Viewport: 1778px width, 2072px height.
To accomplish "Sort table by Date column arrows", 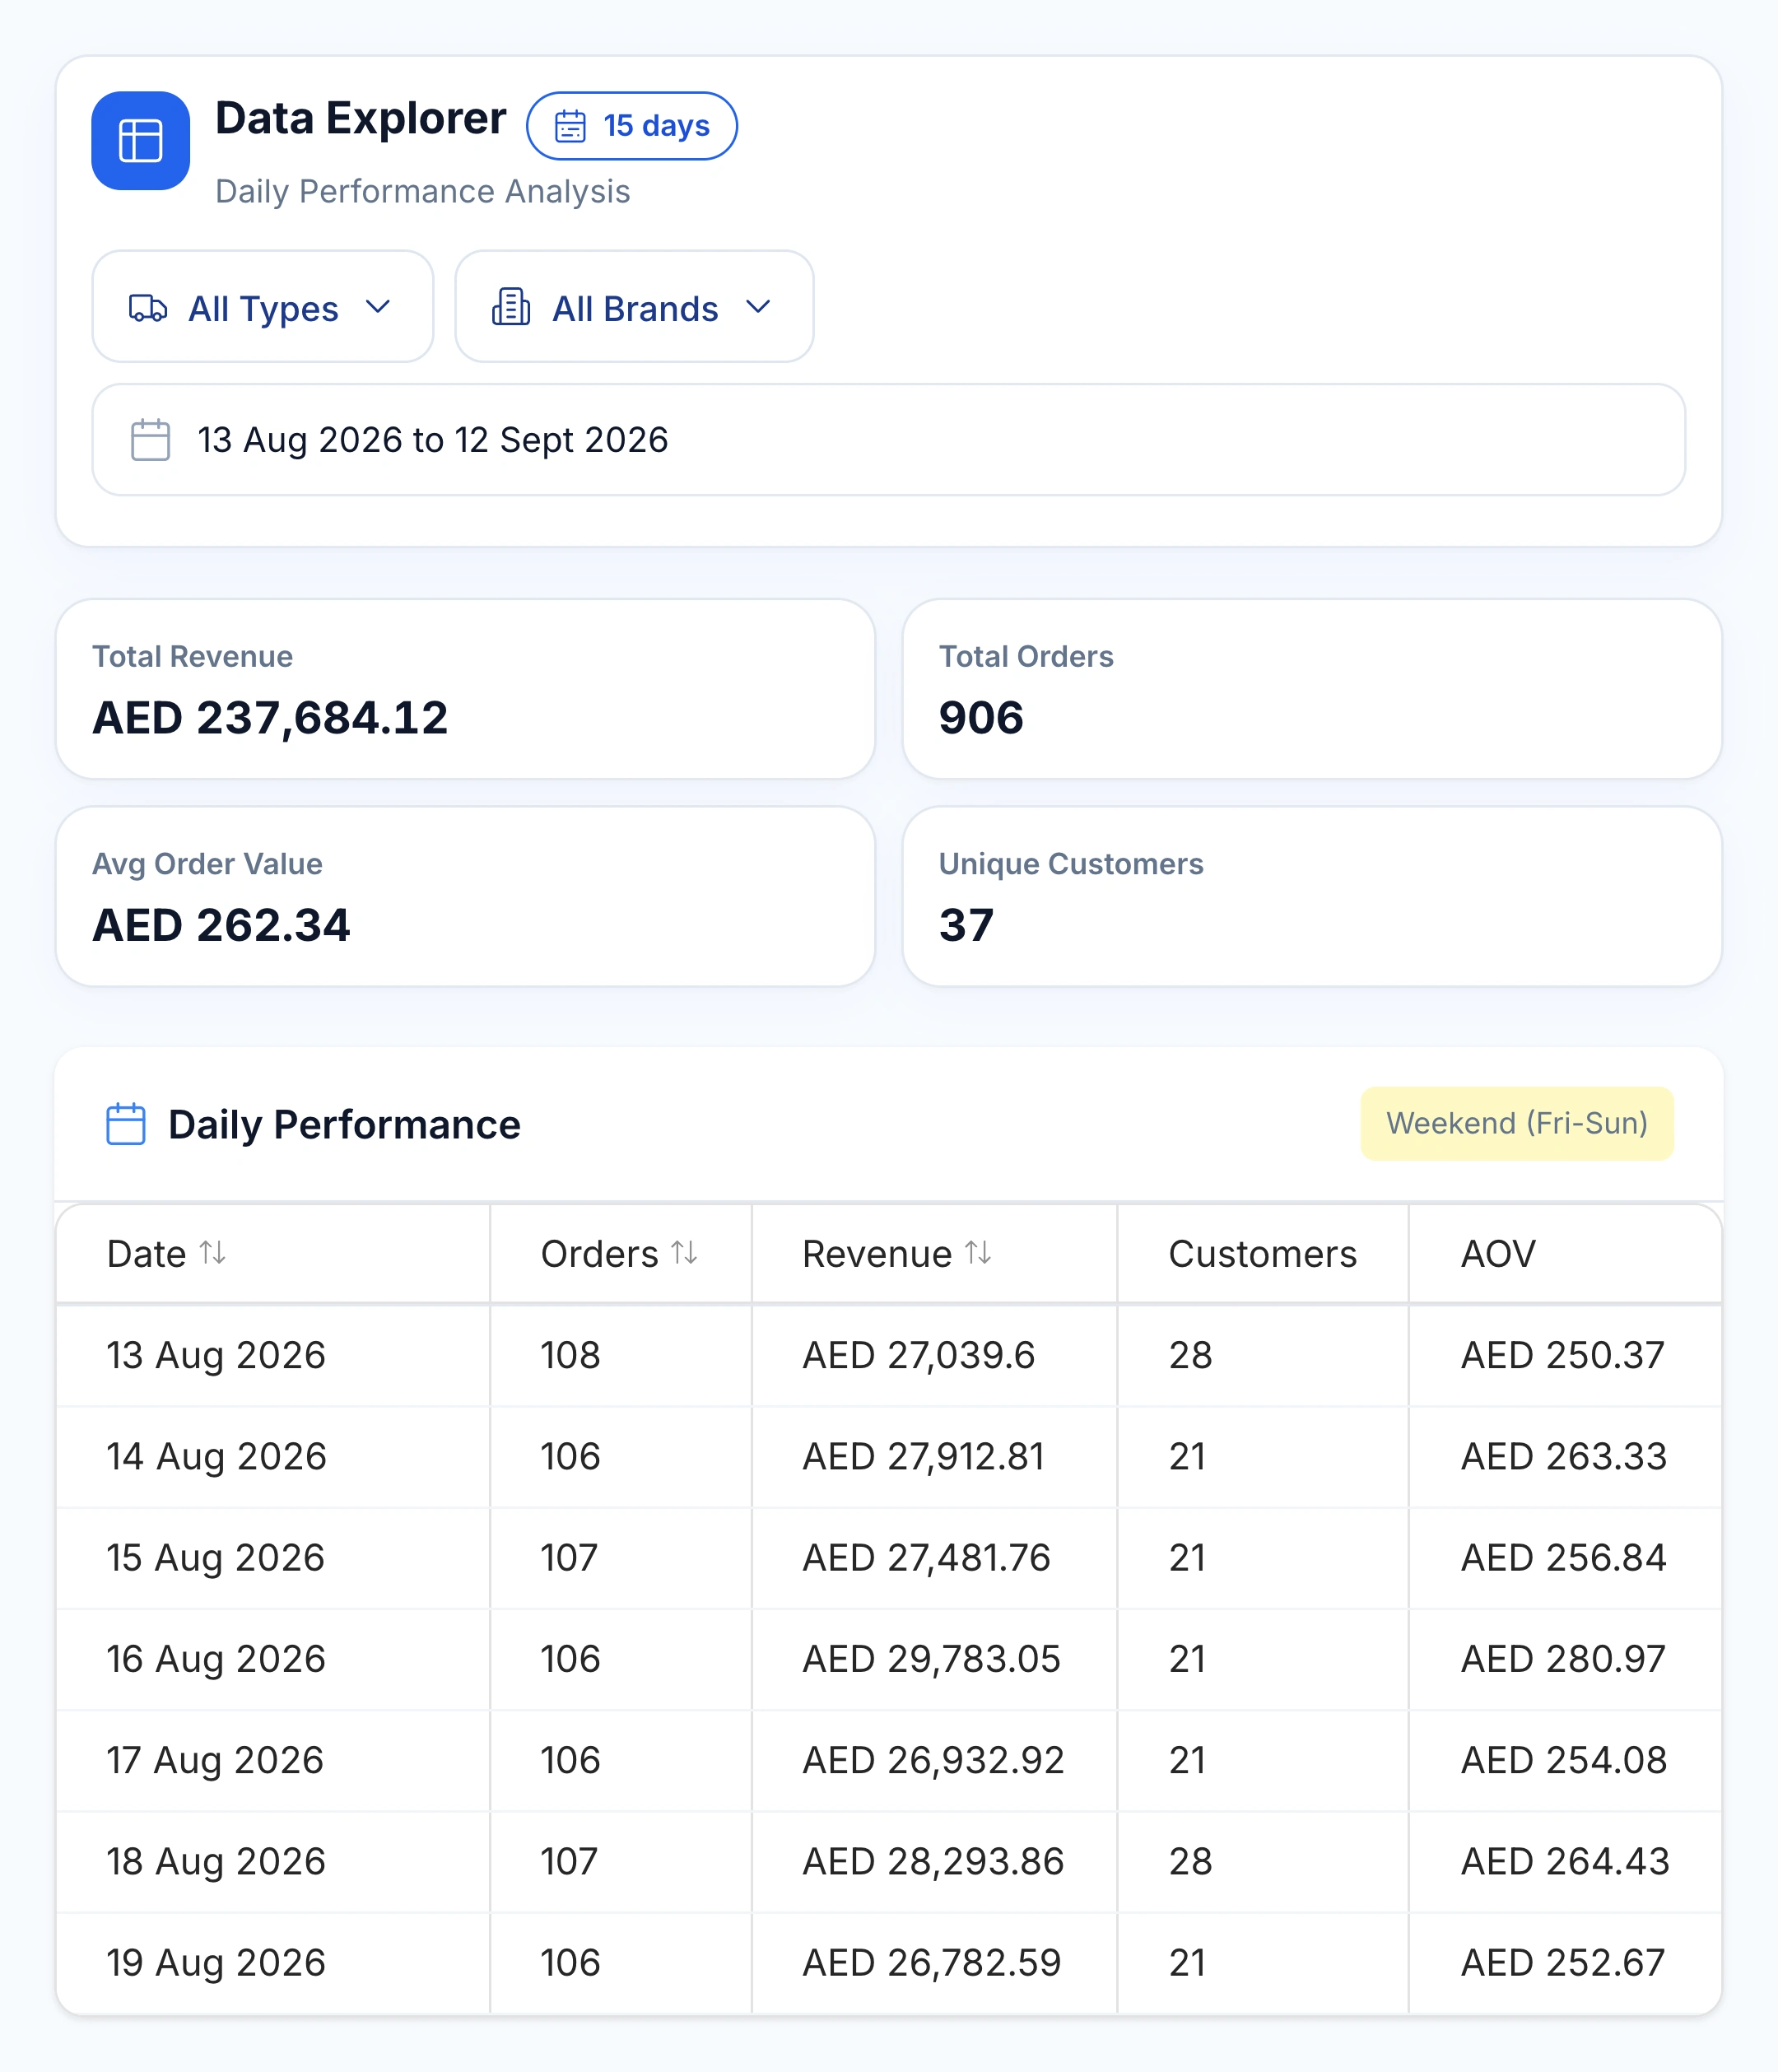I will click(213, 1252).
